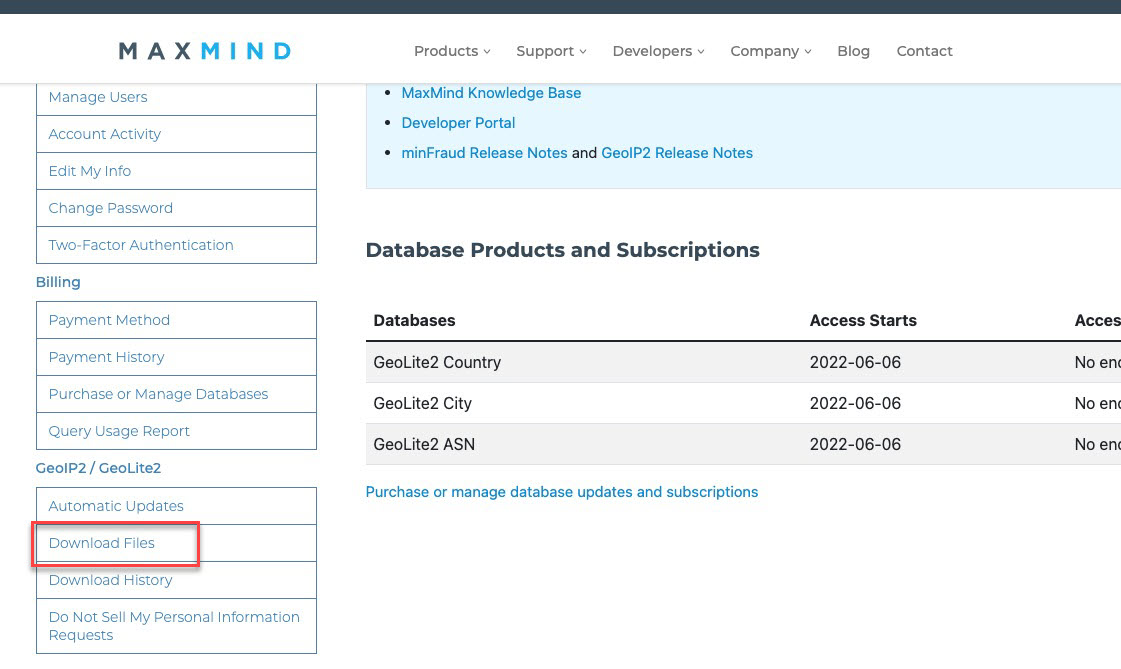Open the Download Files section

point(101,543)
